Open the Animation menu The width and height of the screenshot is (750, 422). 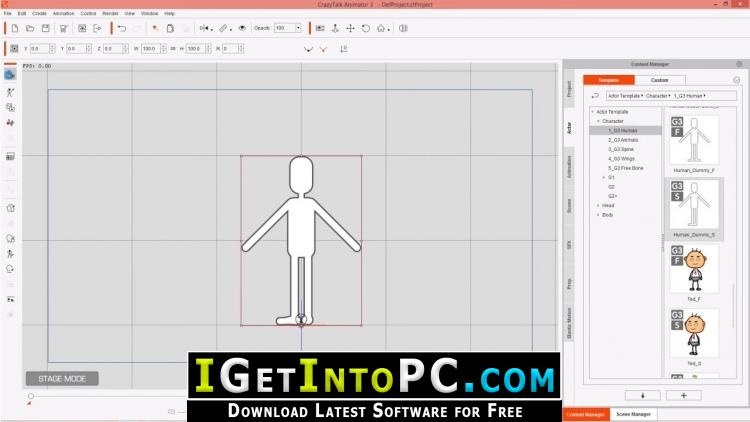(x=63, y=13)
